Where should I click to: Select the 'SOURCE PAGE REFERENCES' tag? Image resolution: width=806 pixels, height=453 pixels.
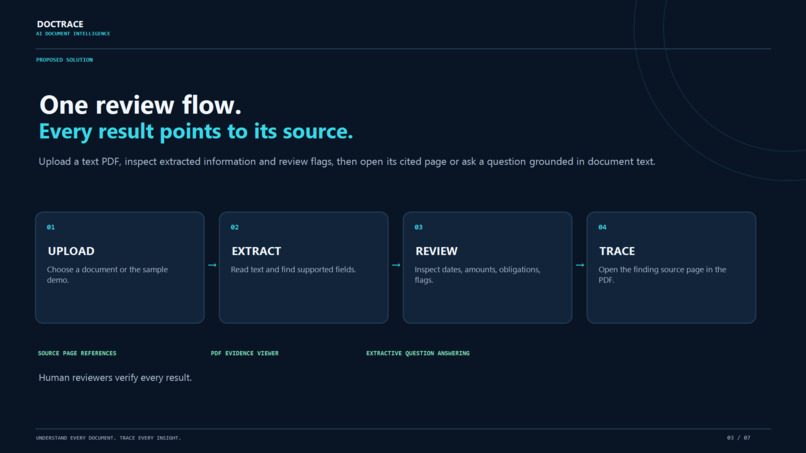(77, 353)
